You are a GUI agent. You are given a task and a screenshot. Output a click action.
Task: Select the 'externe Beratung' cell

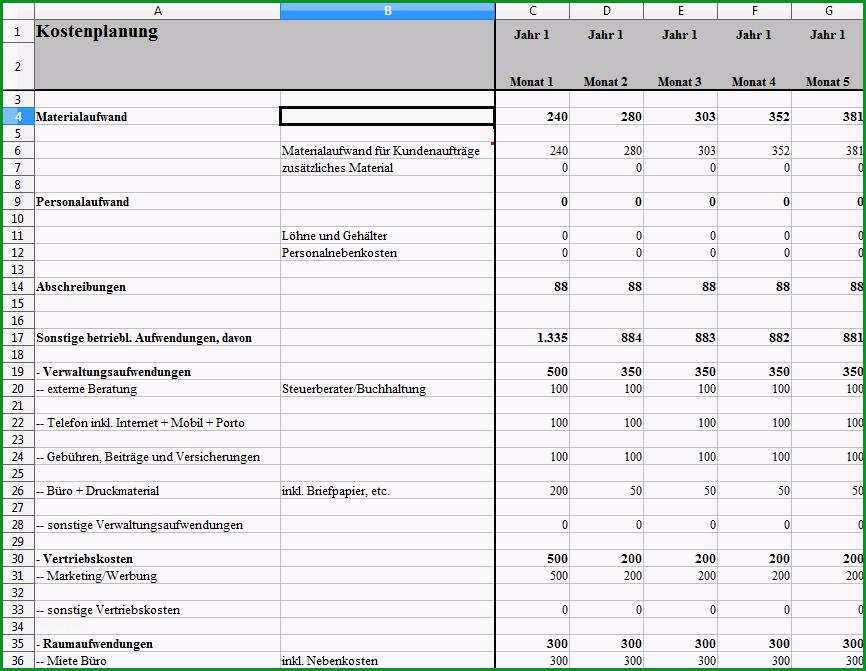pos(157,389)
